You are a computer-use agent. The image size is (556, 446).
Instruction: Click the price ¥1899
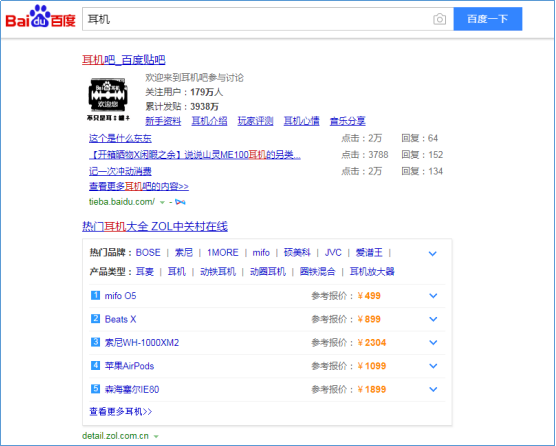point(372,389)
